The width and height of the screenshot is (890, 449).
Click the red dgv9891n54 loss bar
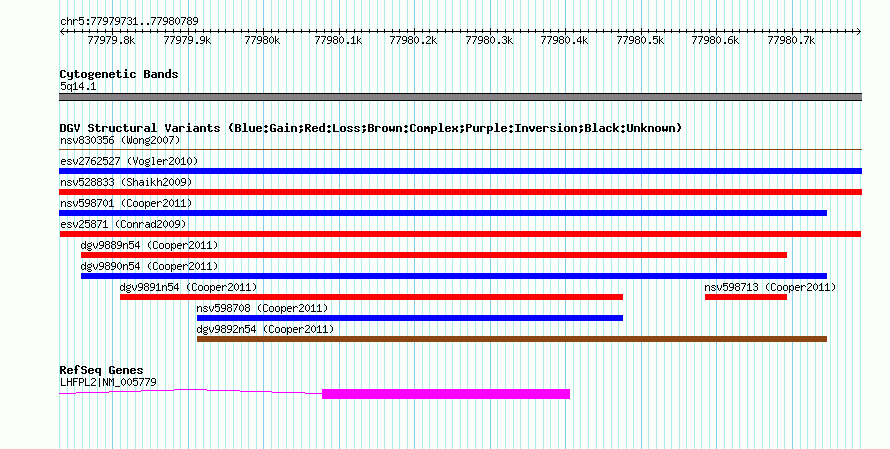pyautogui.click(x=371, y=297)
